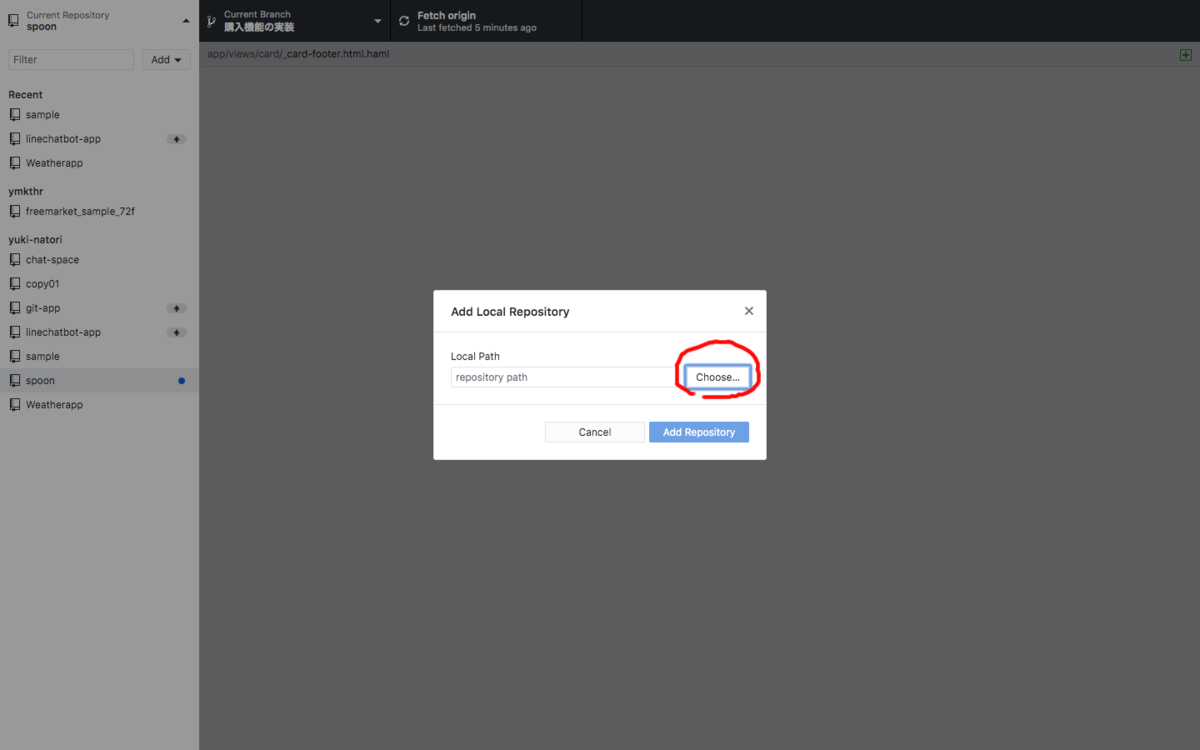Click the Local Path label
Viewport: 1200px width, 750px height.
click(475, 356)
